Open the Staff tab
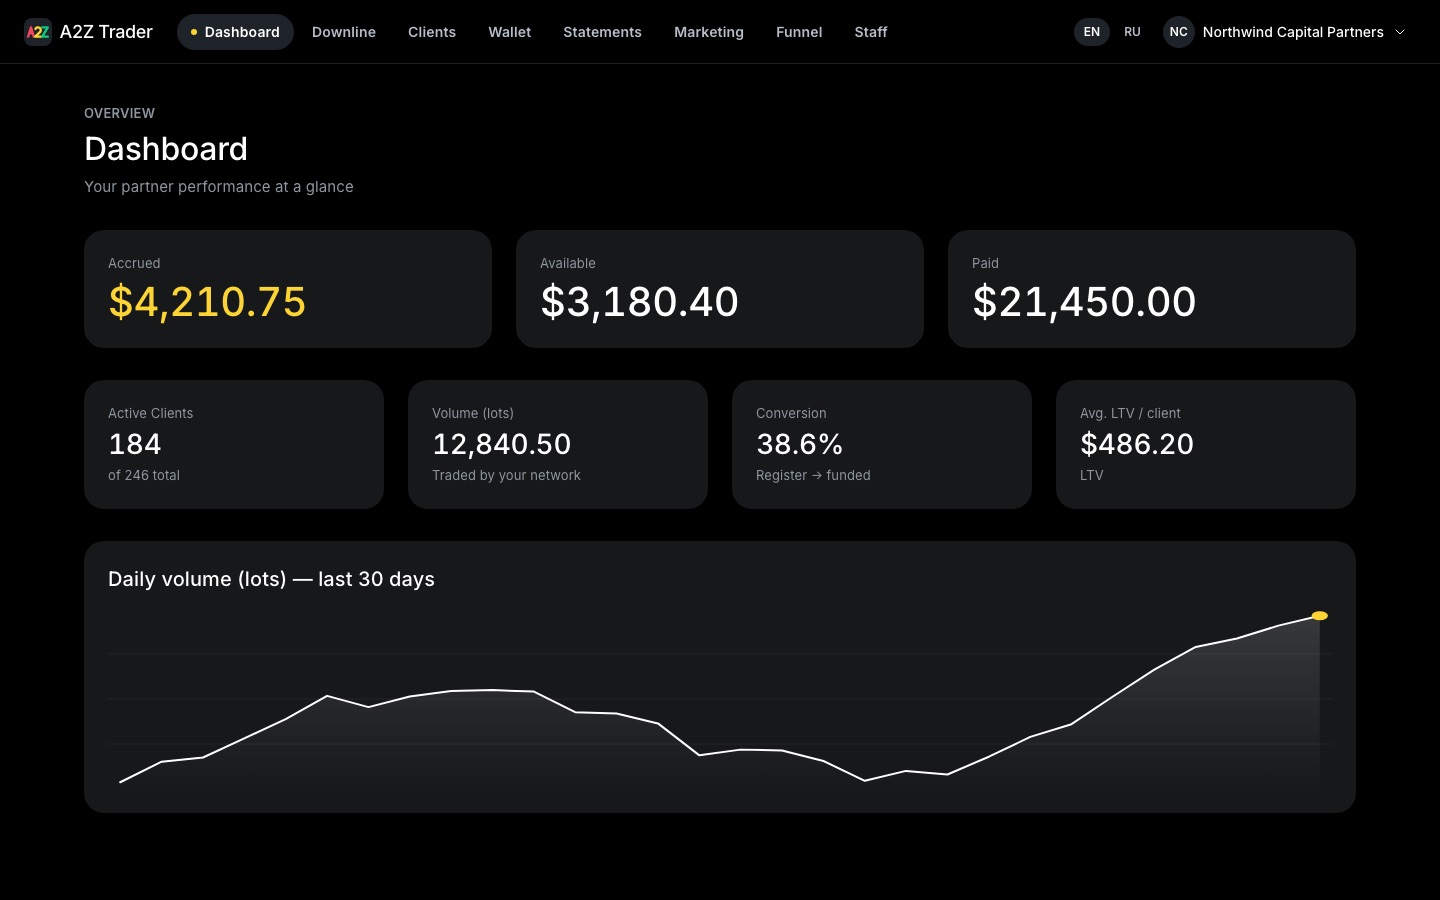 871,32
